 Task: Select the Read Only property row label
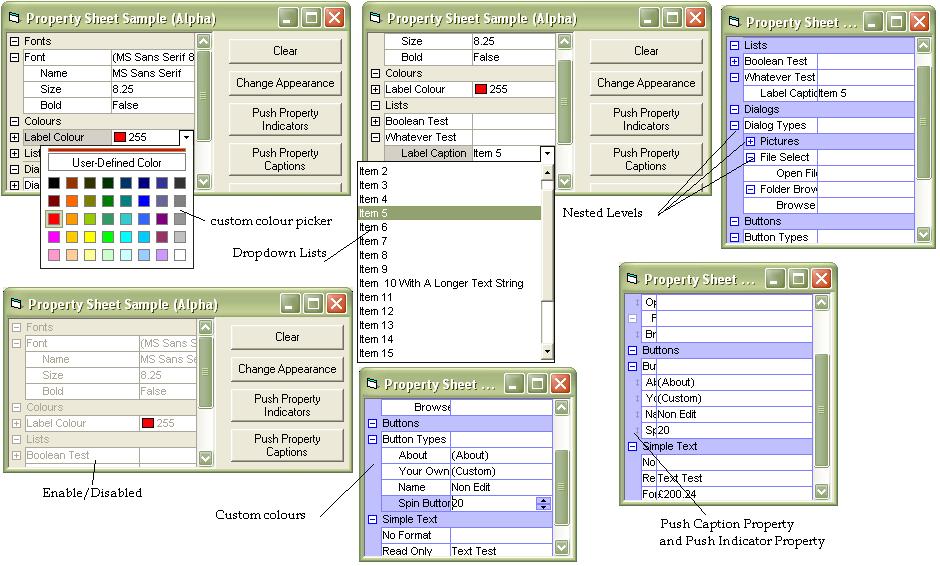point(406,551)
